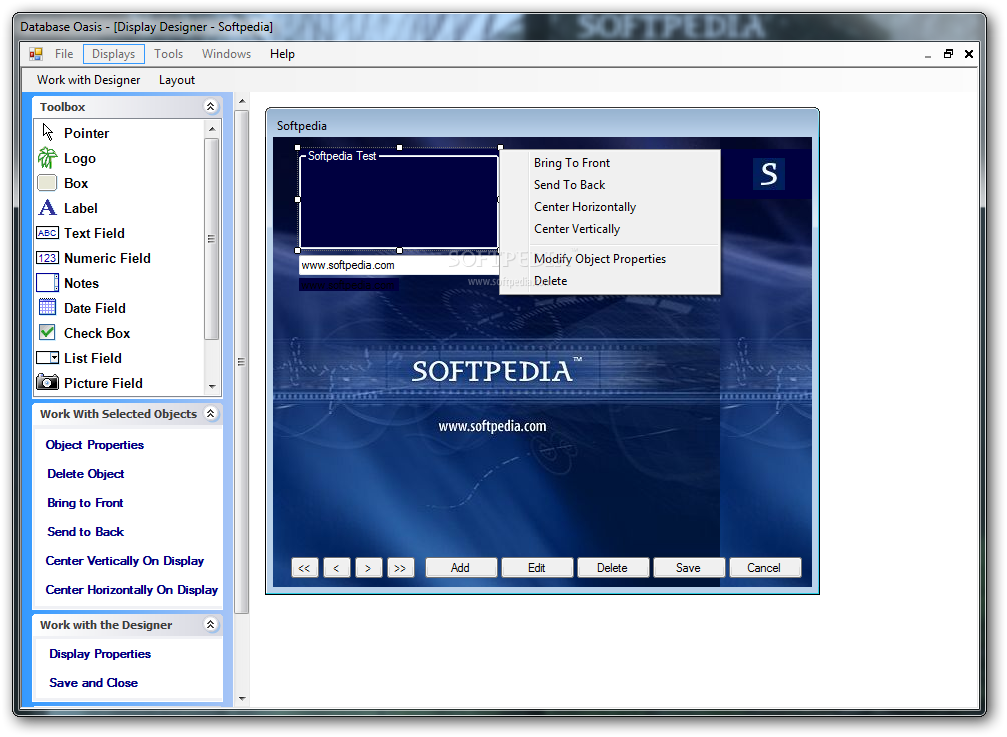Go to next record with > button
The image size is (1007, 737).
pyautogui.click(x=368, y=568)
